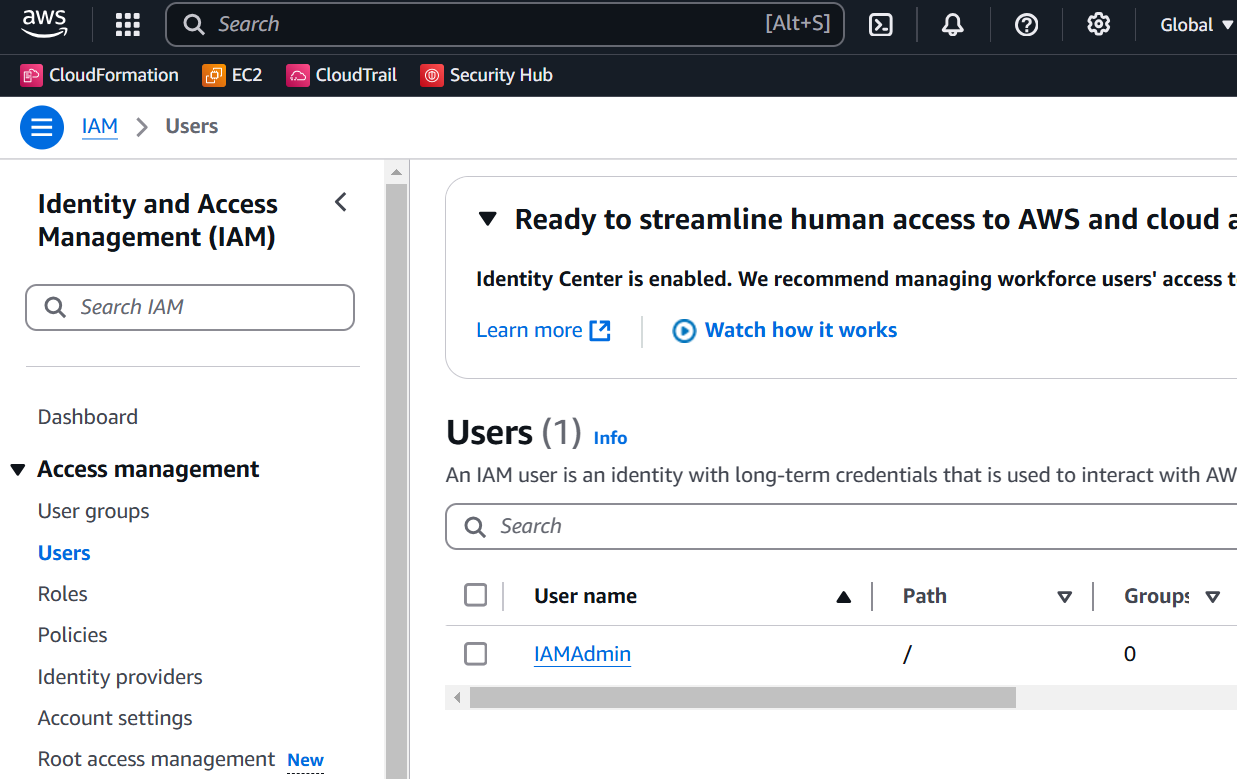
Task: Sort by the Groups column arrow
Action: pos(1213,597)
